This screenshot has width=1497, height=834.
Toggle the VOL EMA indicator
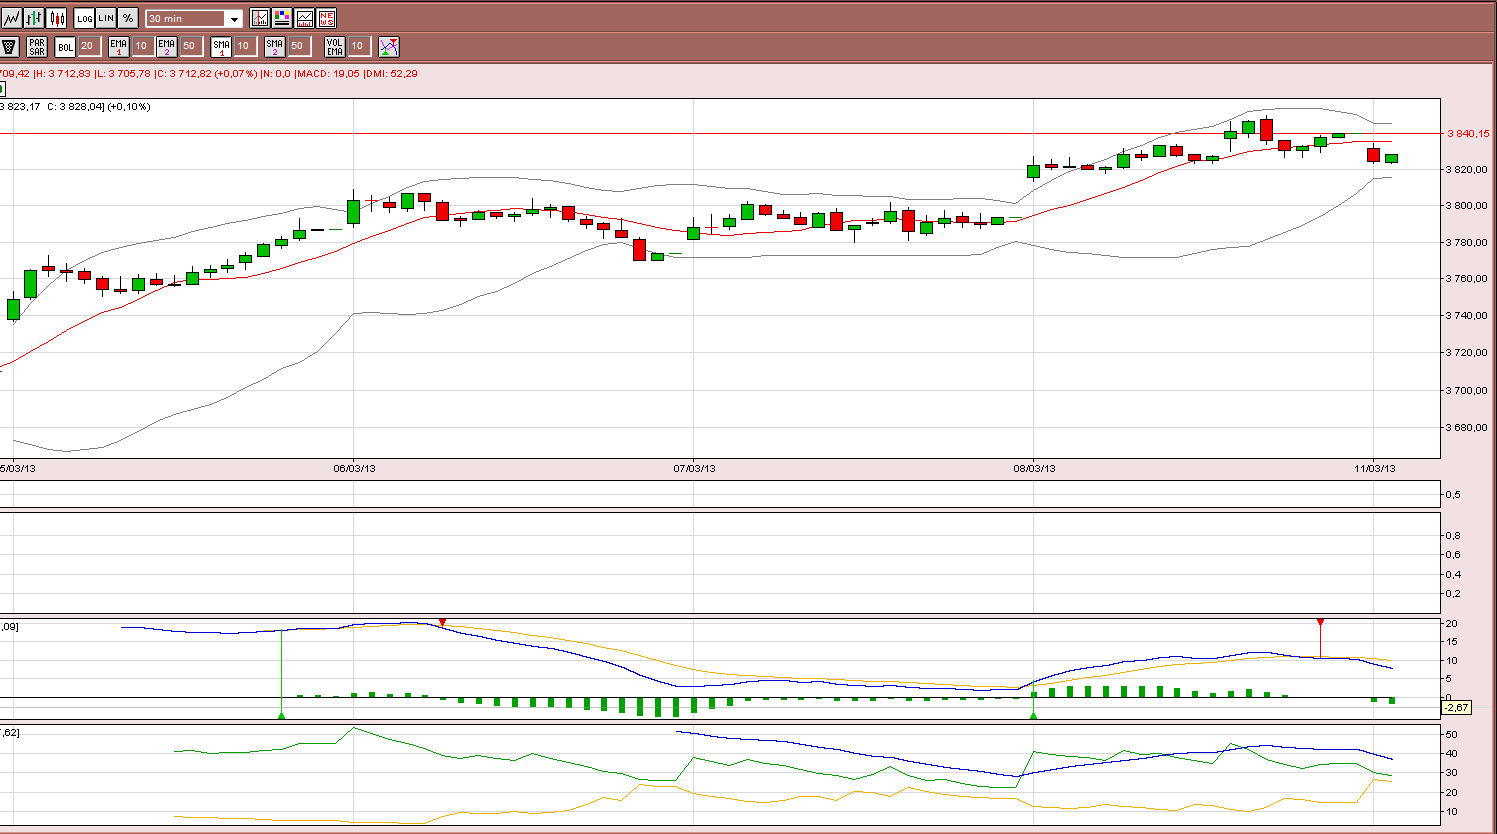pos(335,46)
